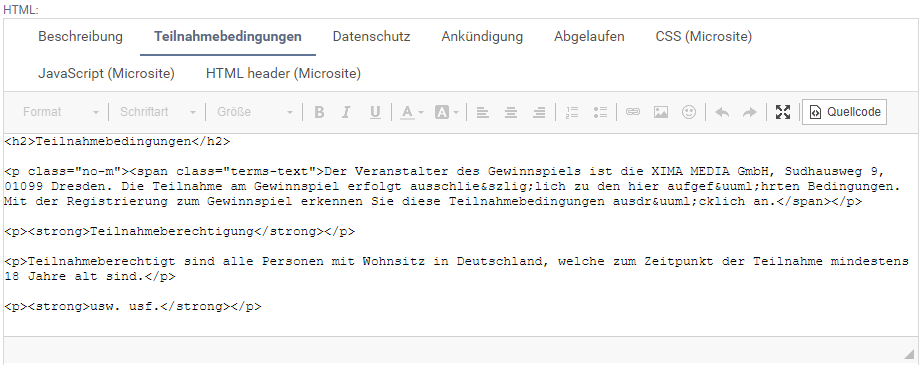The height and width of the screenshot is (365, 920).
Task: Open the Schriftart font dropdown
Action: click(x=157, y=112)
